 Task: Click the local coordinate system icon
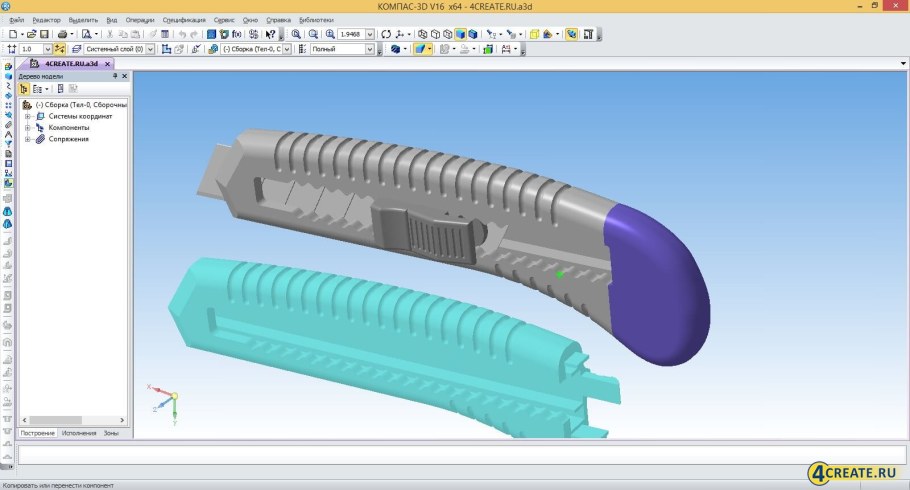tap(167, 49)
